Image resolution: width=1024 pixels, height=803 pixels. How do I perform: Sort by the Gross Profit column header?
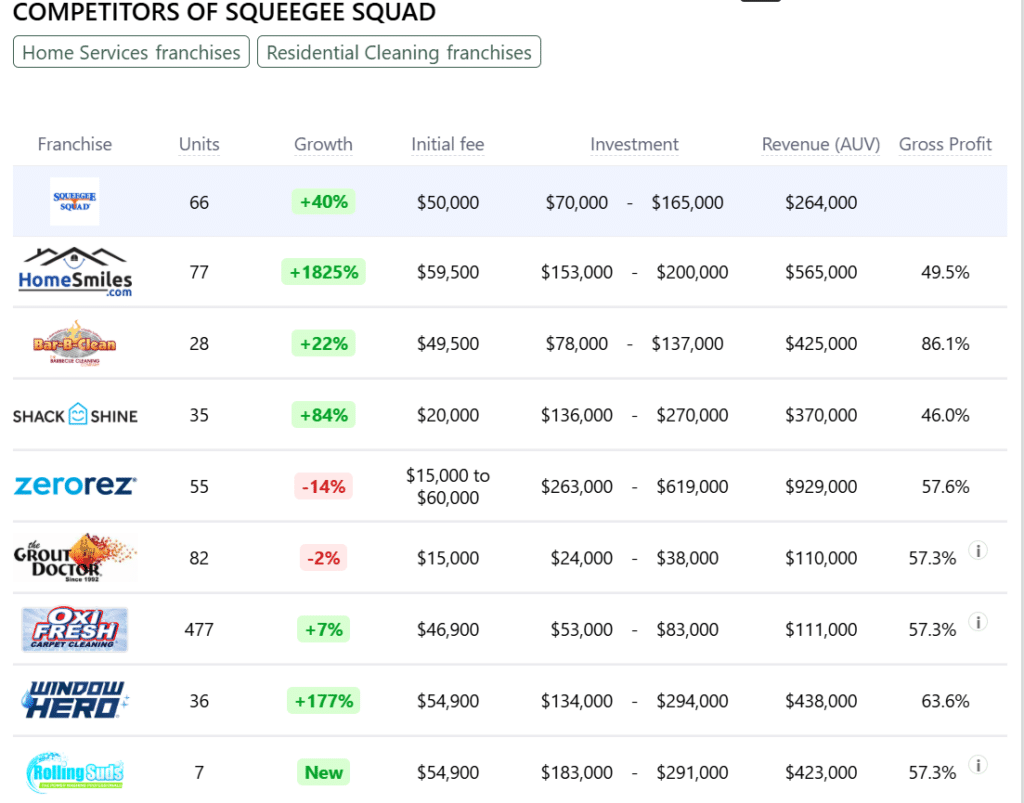945,144
